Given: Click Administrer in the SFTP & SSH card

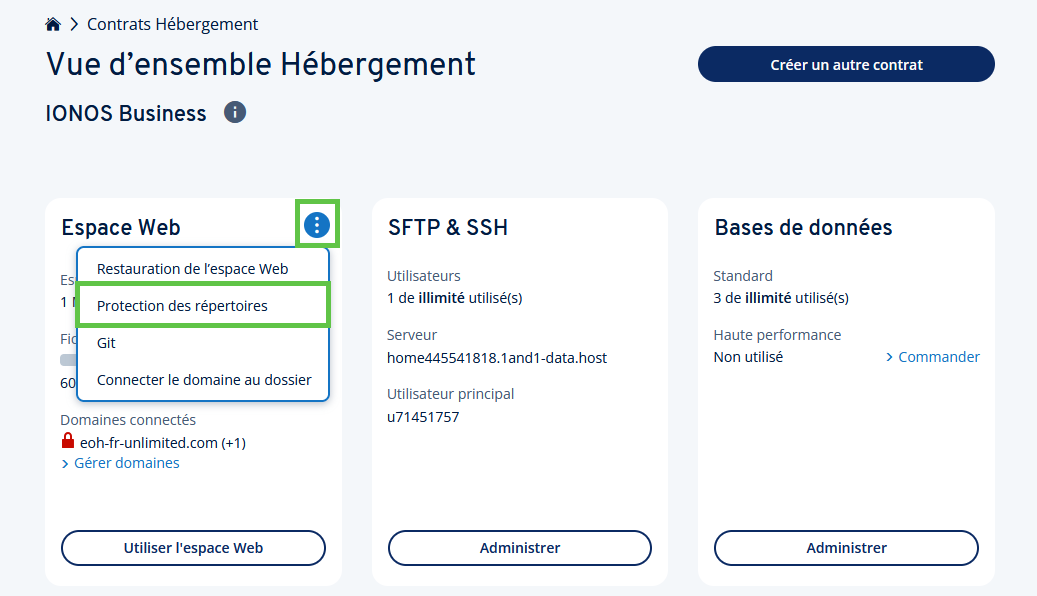Looking at the screenshot, I should tap(519, 548).
